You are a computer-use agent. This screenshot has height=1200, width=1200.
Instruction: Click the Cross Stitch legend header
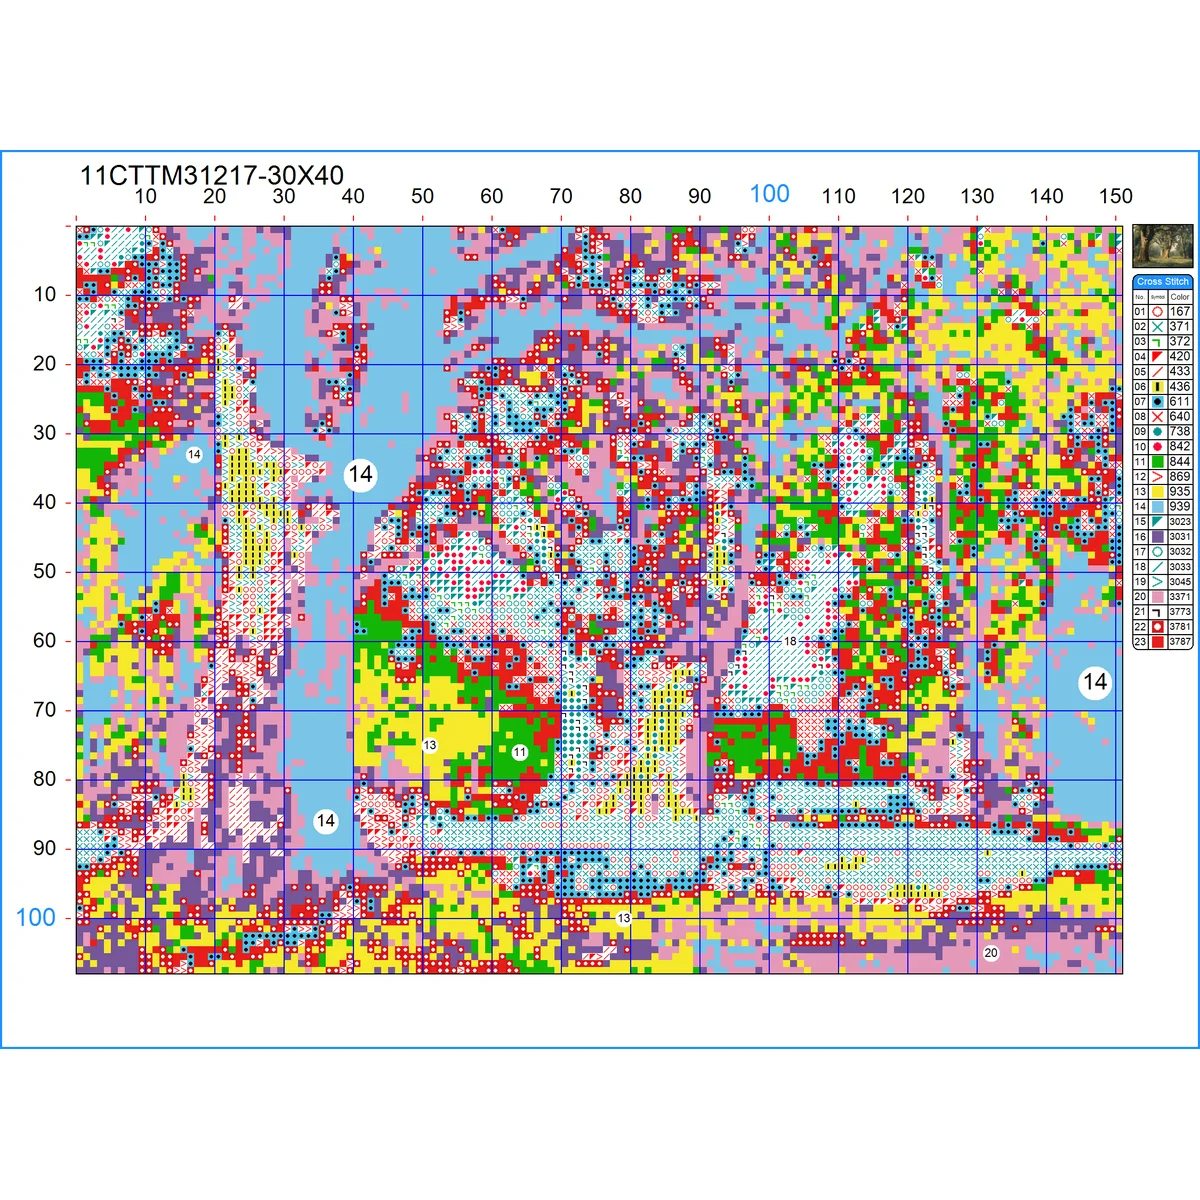(1163, 282)
